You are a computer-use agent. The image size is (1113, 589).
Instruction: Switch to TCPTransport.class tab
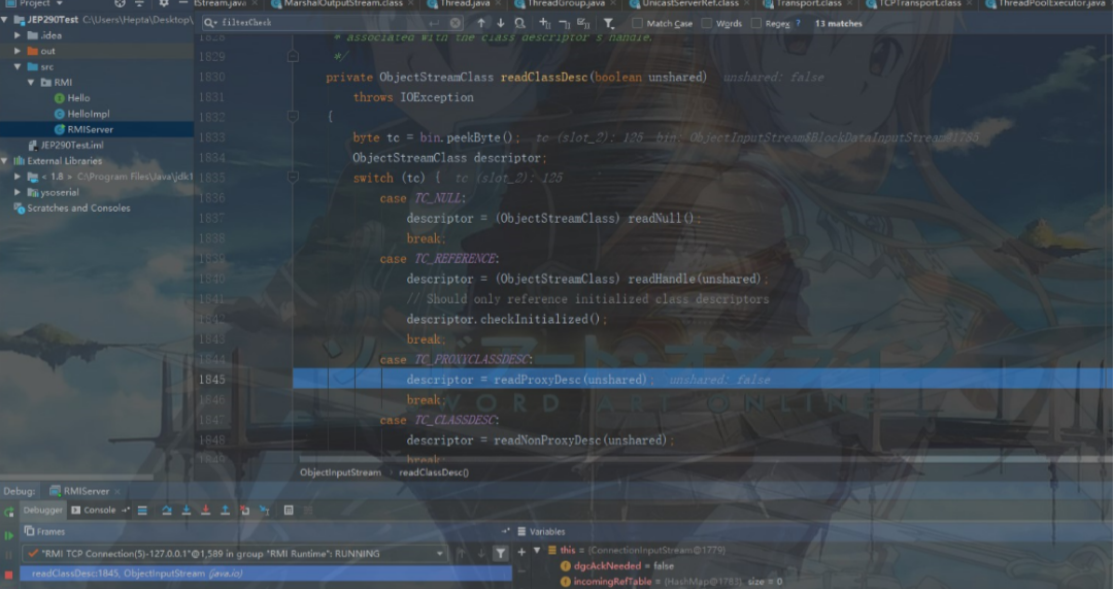point(920,4)
